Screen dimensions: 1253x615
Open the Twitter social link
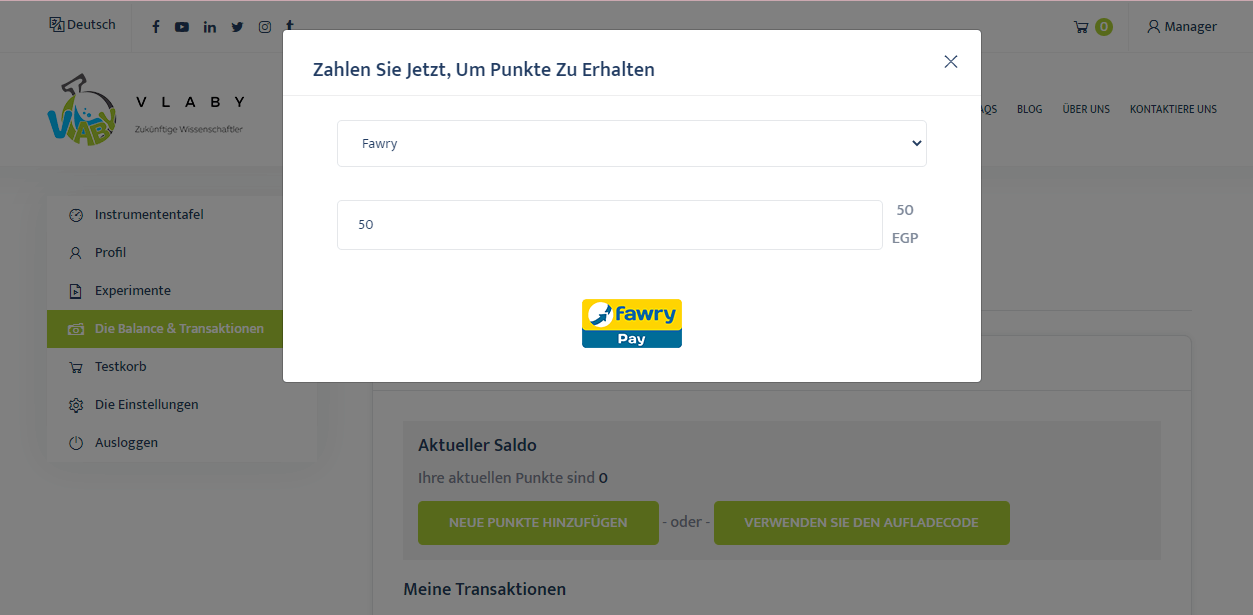click(237, 27)
